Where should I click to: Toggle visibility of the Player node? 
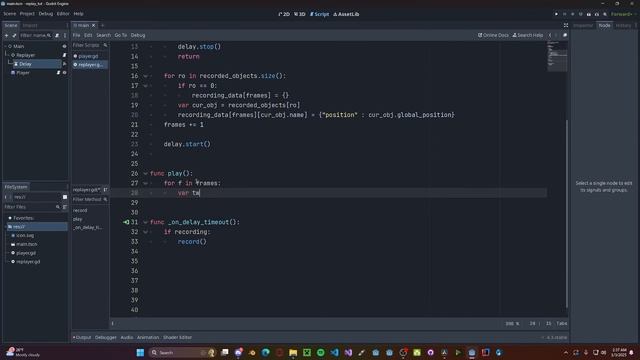(x=64, y=73)
